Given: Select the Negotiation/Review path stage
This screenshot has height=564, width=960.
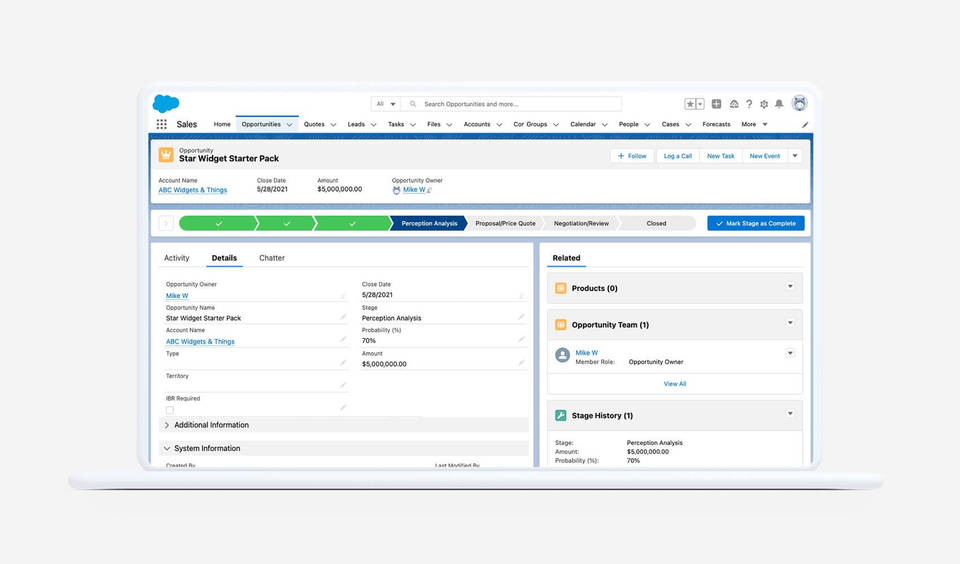Looking at the screenshot, I should click(x=581, y=224).
